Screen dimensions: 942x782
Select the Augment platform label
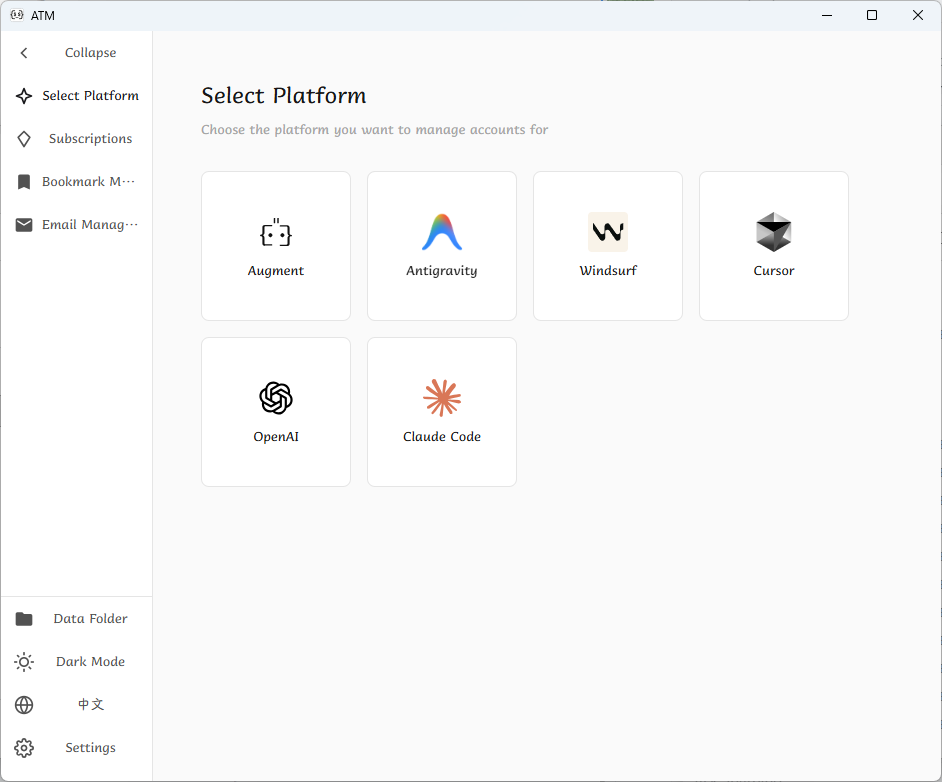[x=276, y=271]
